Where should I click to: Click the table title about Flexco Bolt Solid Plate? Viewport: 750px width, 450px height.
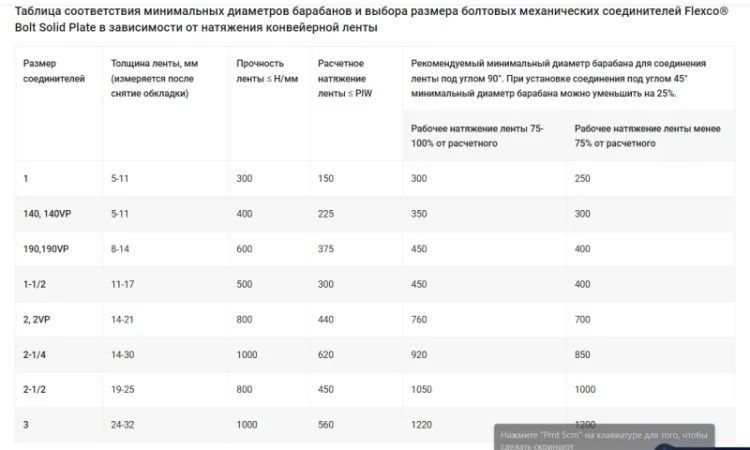click(x=372, y=19)
